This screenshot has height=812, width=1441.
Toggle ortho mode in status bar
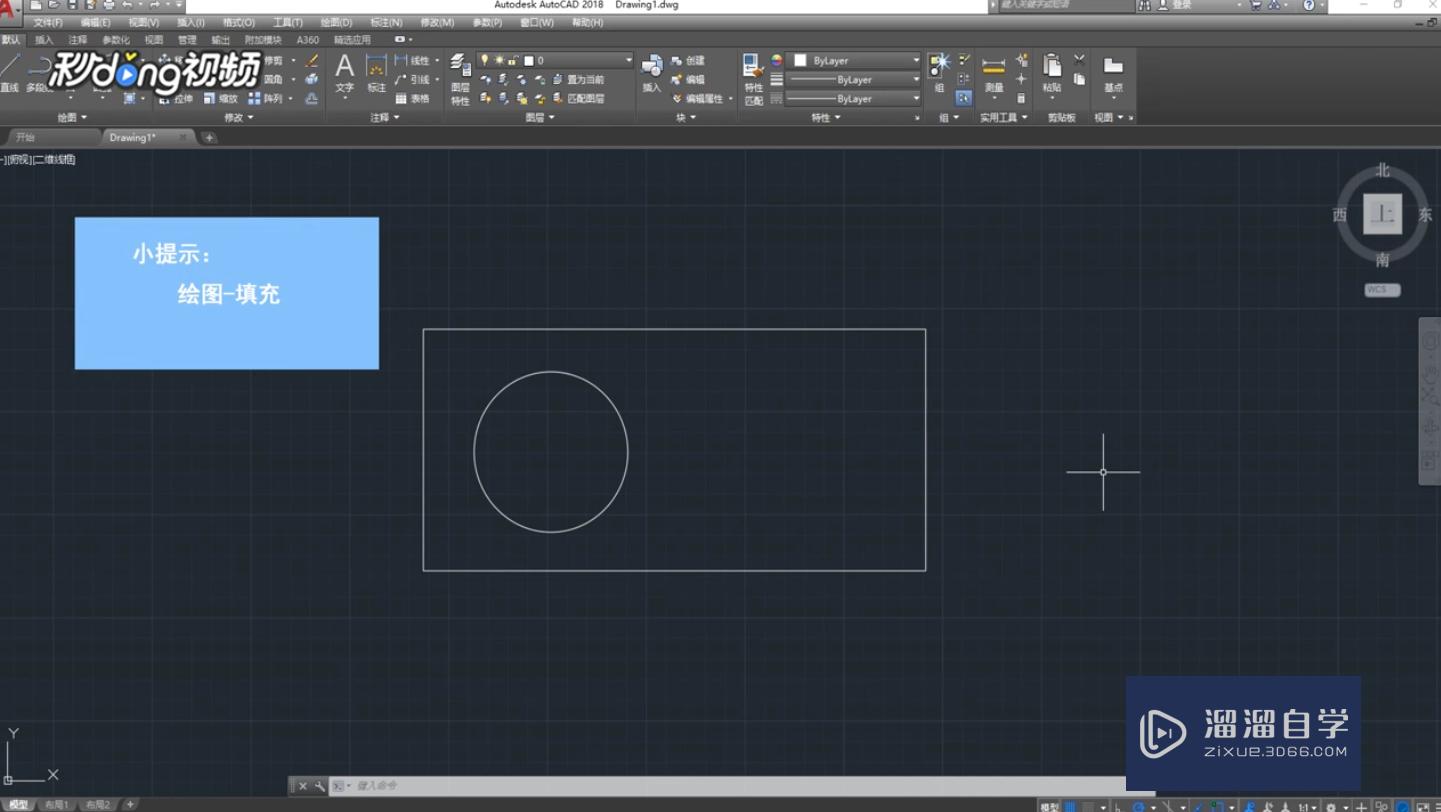coord(1118,806)
